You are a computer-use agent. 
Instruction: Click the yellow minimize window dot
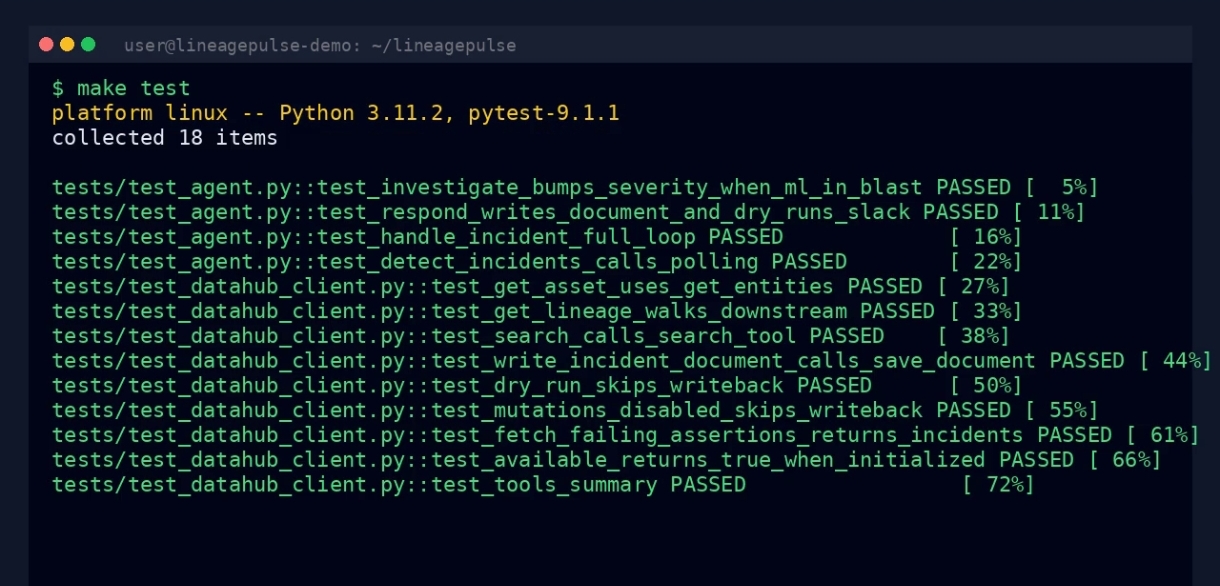pyautogui.click(x=67, y=44)
